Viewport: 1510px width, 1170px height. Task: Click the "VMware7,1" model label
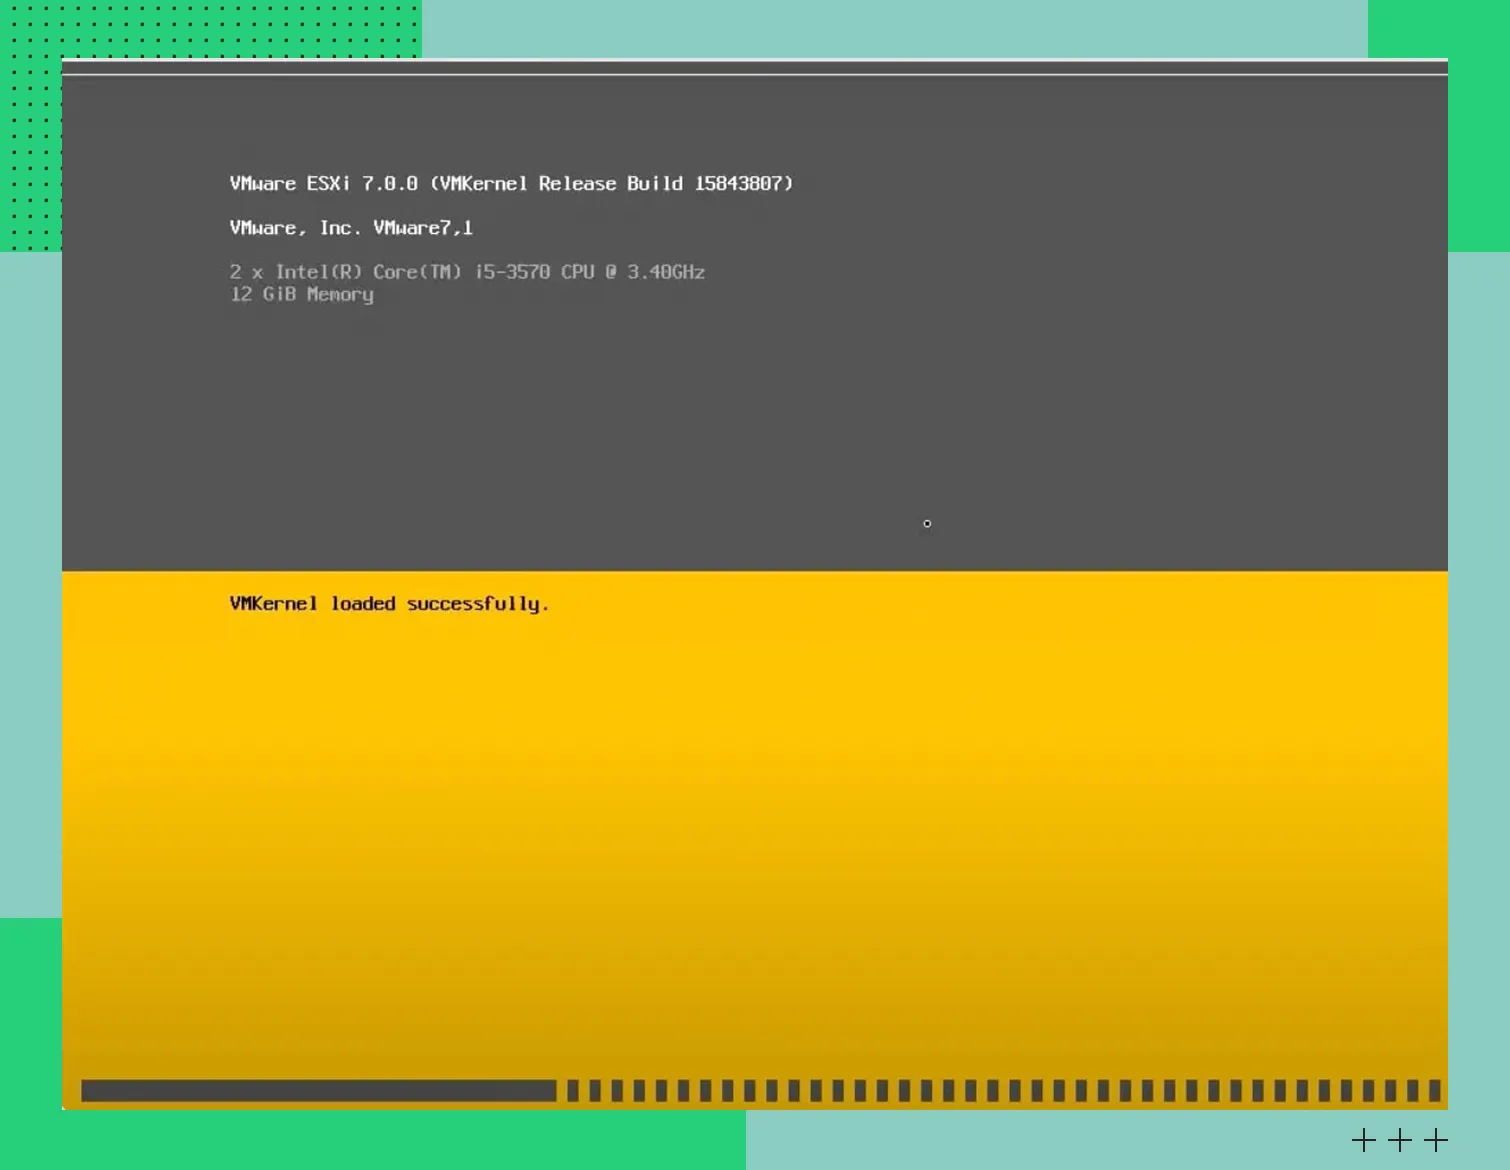pos(422,228)
